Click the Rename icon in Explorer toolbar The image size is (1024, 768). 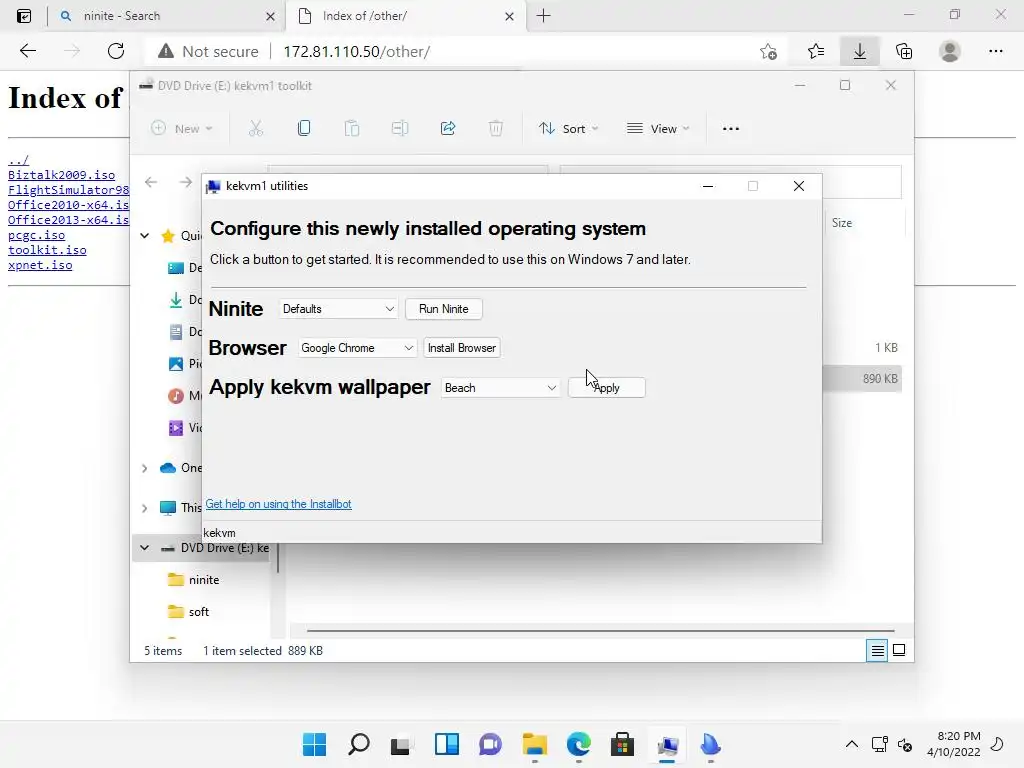pos(400,129)
